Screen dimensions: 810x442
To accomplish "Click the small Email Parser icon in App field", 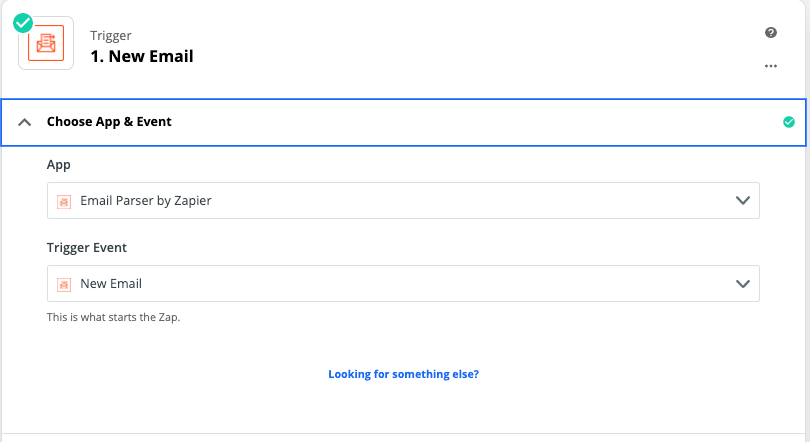I will pyautogui.click(x=64, y=201).
